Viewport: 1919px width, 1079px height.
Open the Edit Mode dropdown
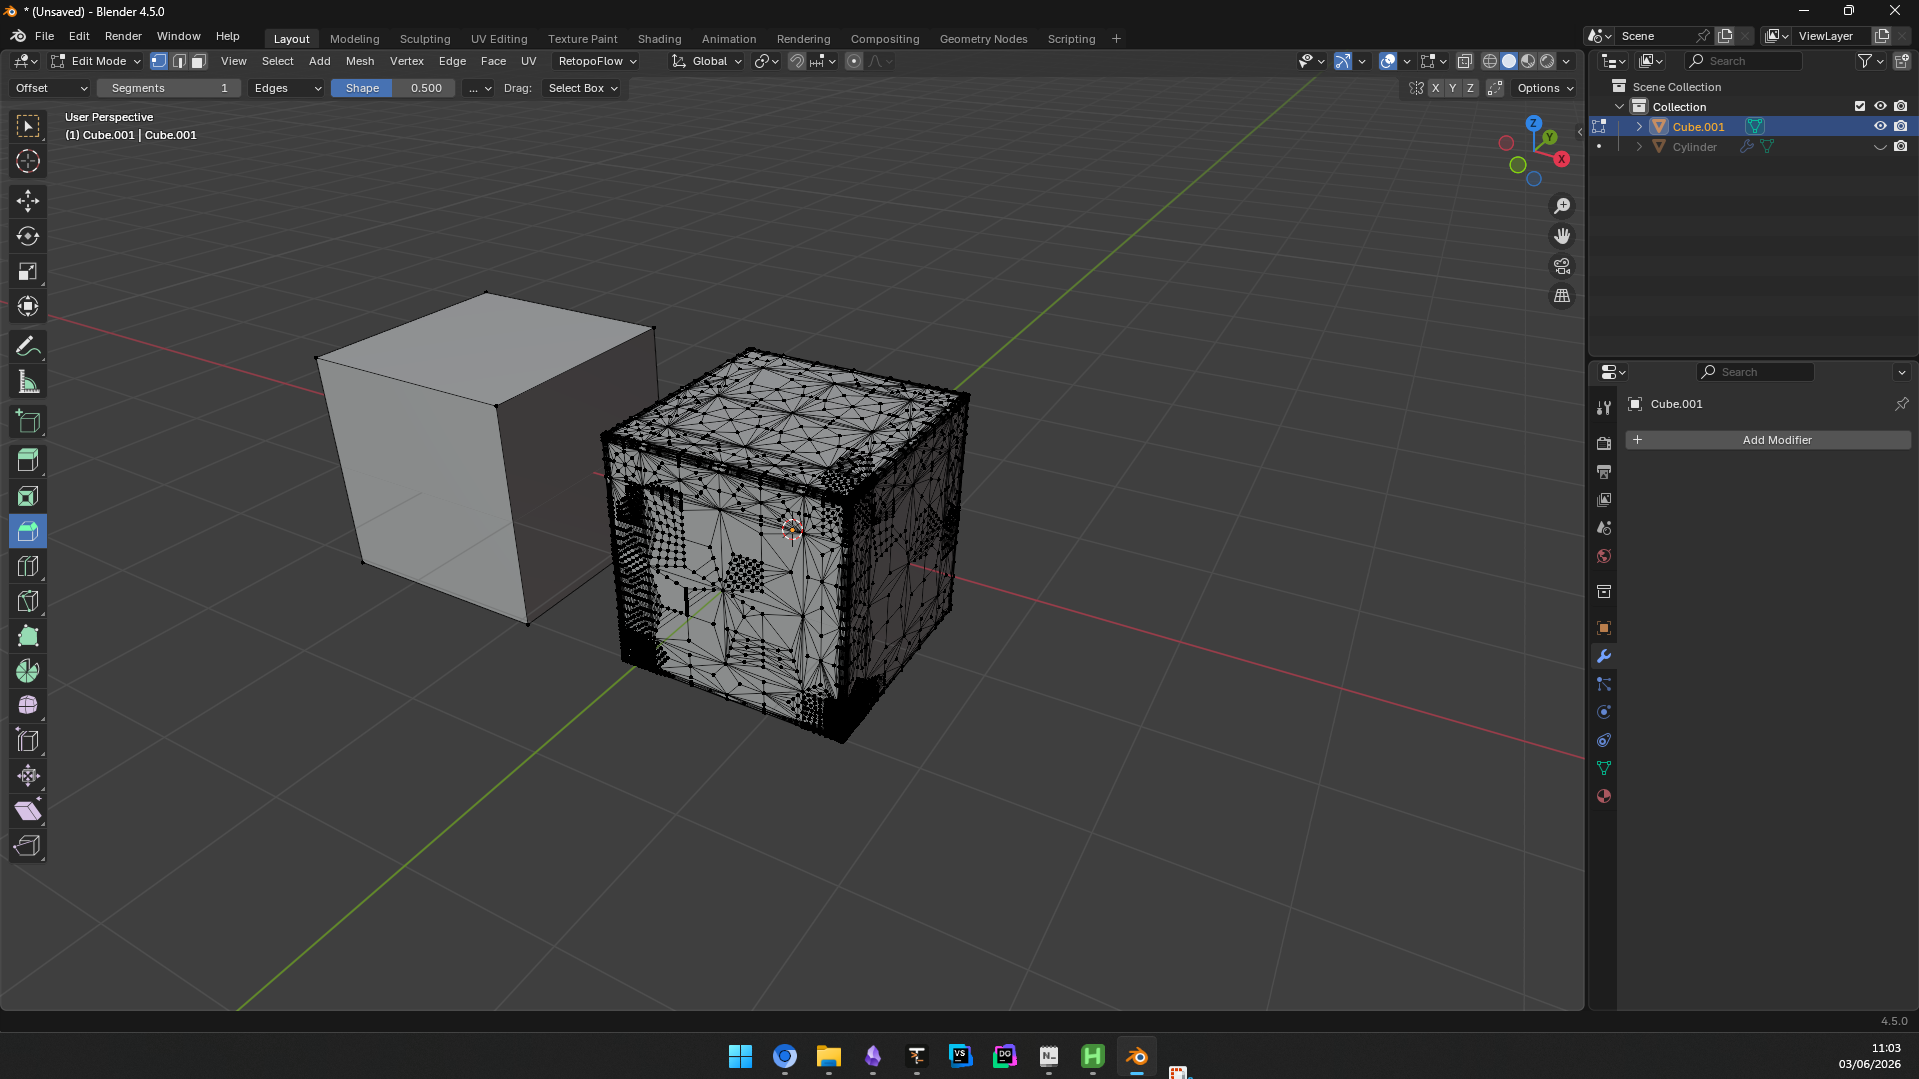[x=97, y=61]
